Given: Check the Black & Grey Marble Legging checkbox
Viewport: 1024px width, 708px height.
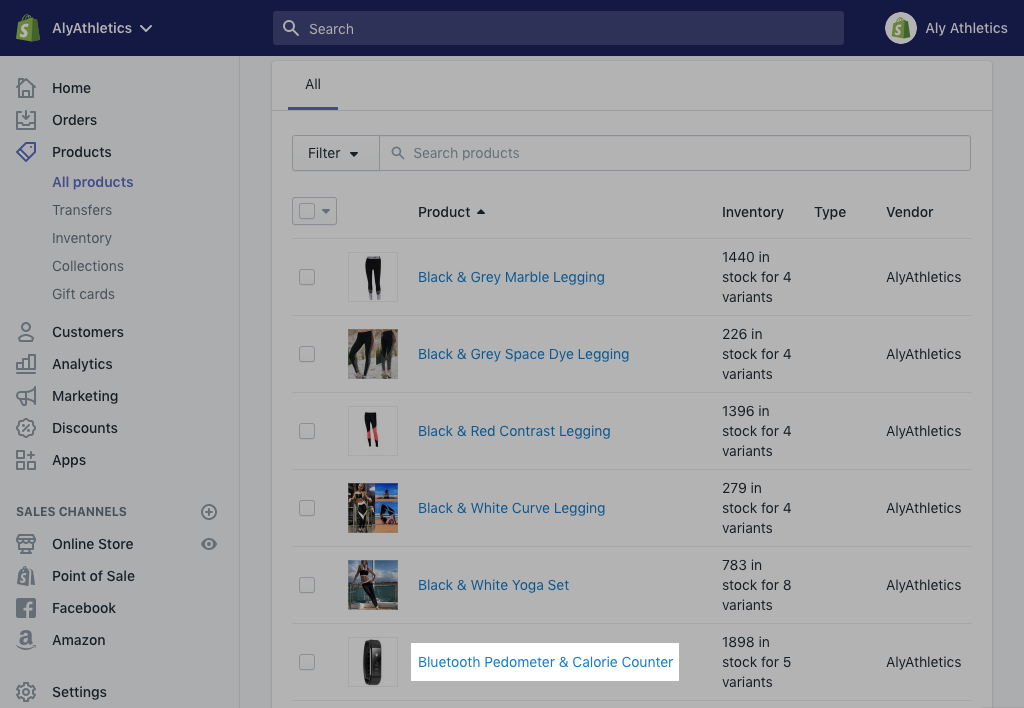Looking at the screenshot, I should pos(307,277).
